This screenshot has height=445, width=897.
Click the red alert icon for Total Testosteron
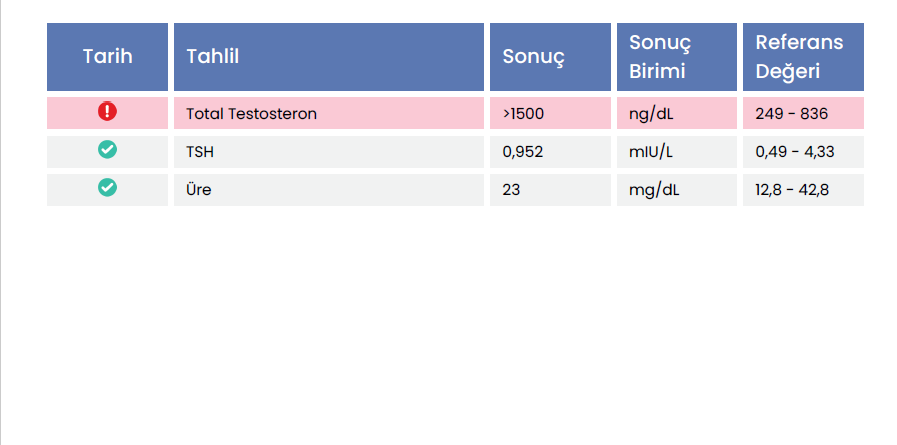tap(107, 112)
